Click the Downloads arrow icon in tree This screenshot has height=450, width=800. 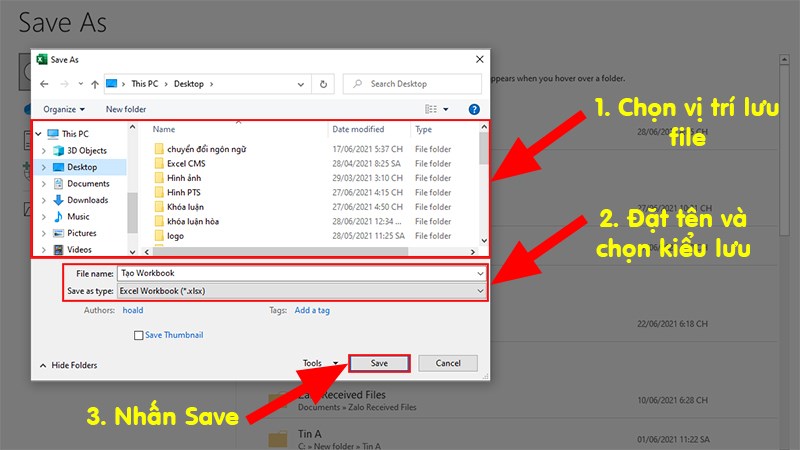[59, 200]
